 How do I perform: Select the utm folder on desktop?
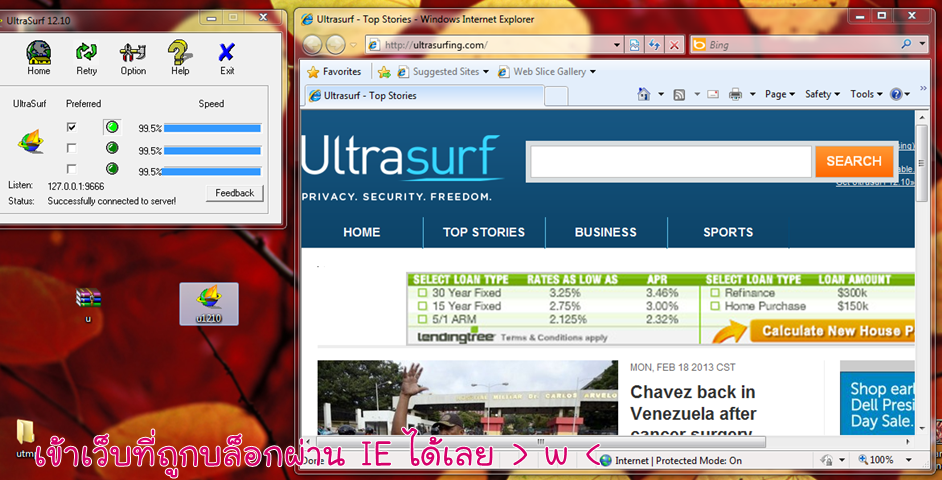(x=25, y=437)
